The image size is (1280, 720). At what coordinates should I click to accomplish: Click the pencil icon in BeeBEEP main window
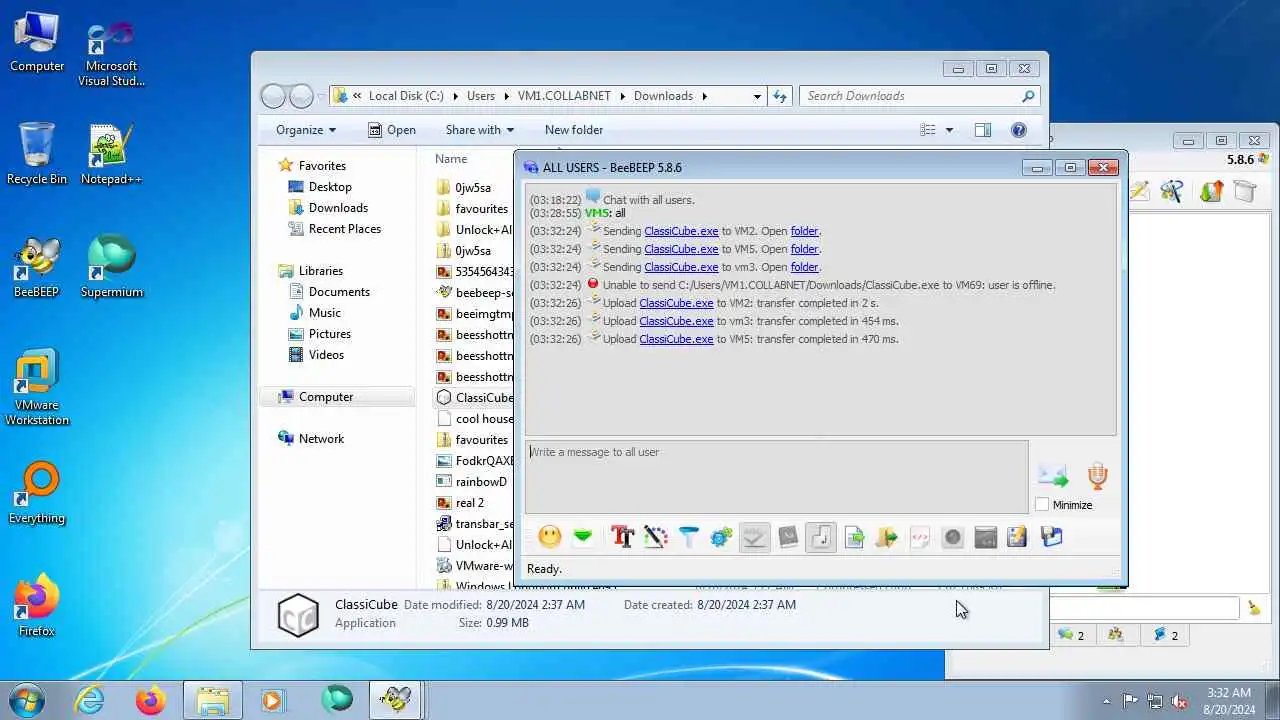coord(1141,191)
